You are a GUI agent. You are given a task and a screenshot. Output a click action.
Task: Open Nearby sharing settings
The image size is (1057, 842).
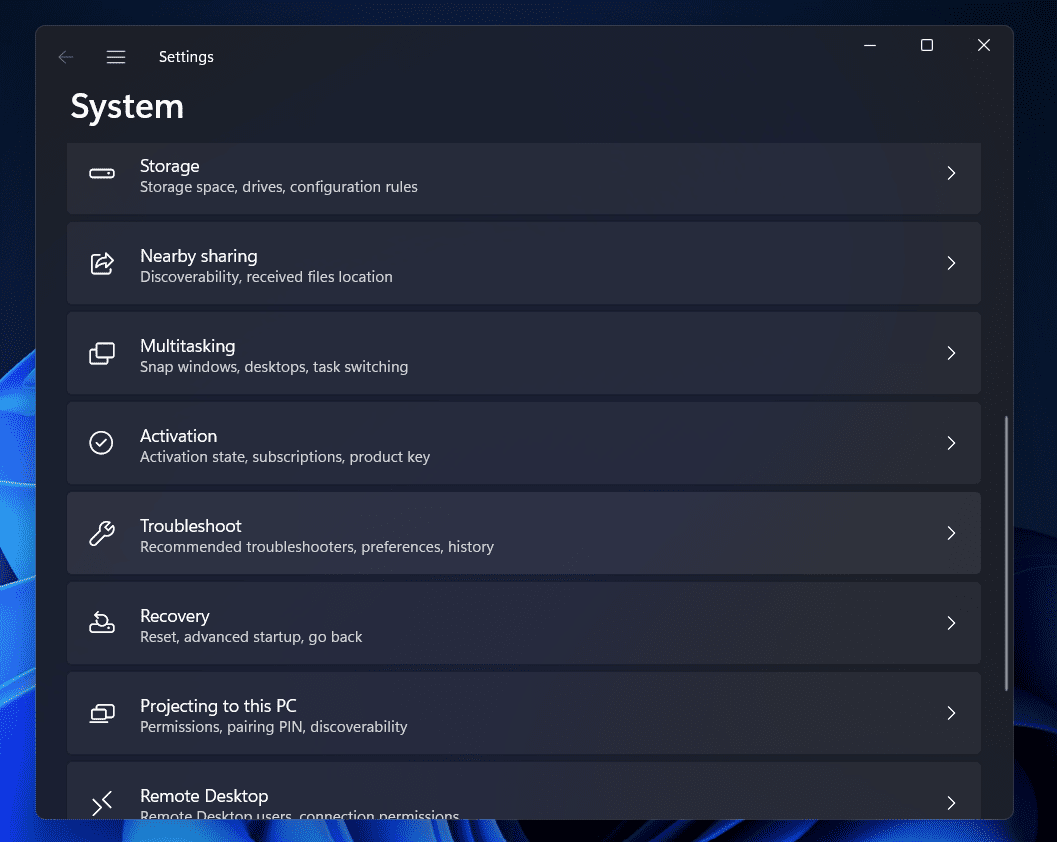(x=524, y=263)
